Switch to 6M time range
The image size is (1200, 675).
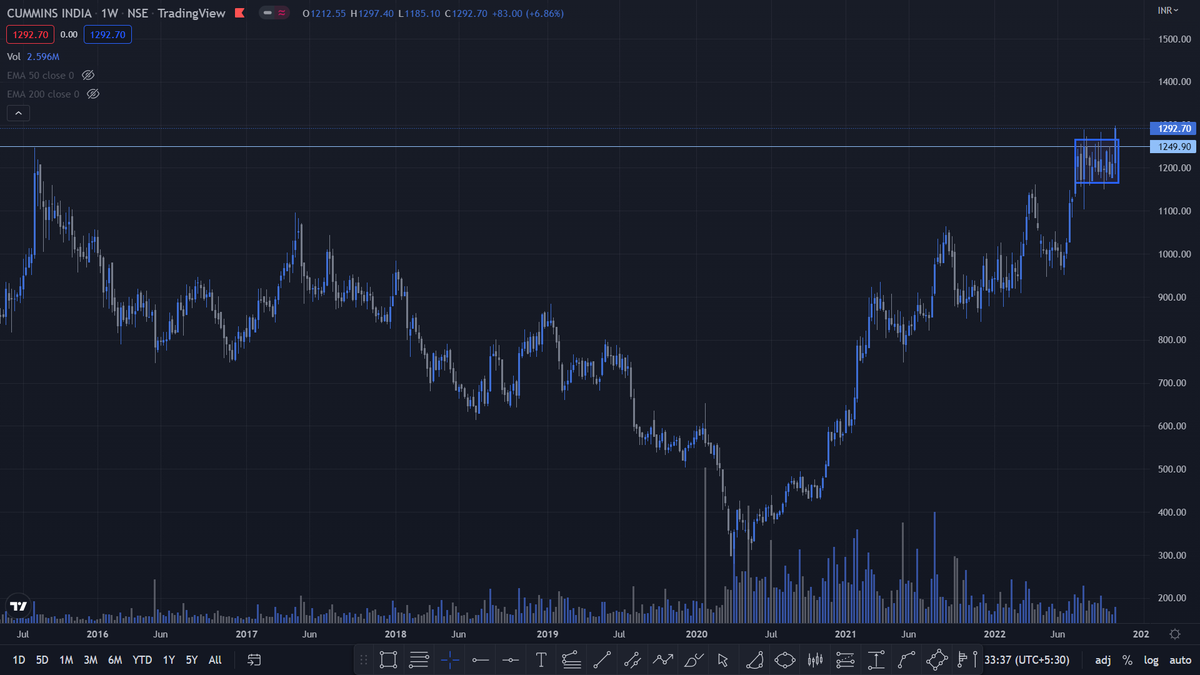coord(115,660)
